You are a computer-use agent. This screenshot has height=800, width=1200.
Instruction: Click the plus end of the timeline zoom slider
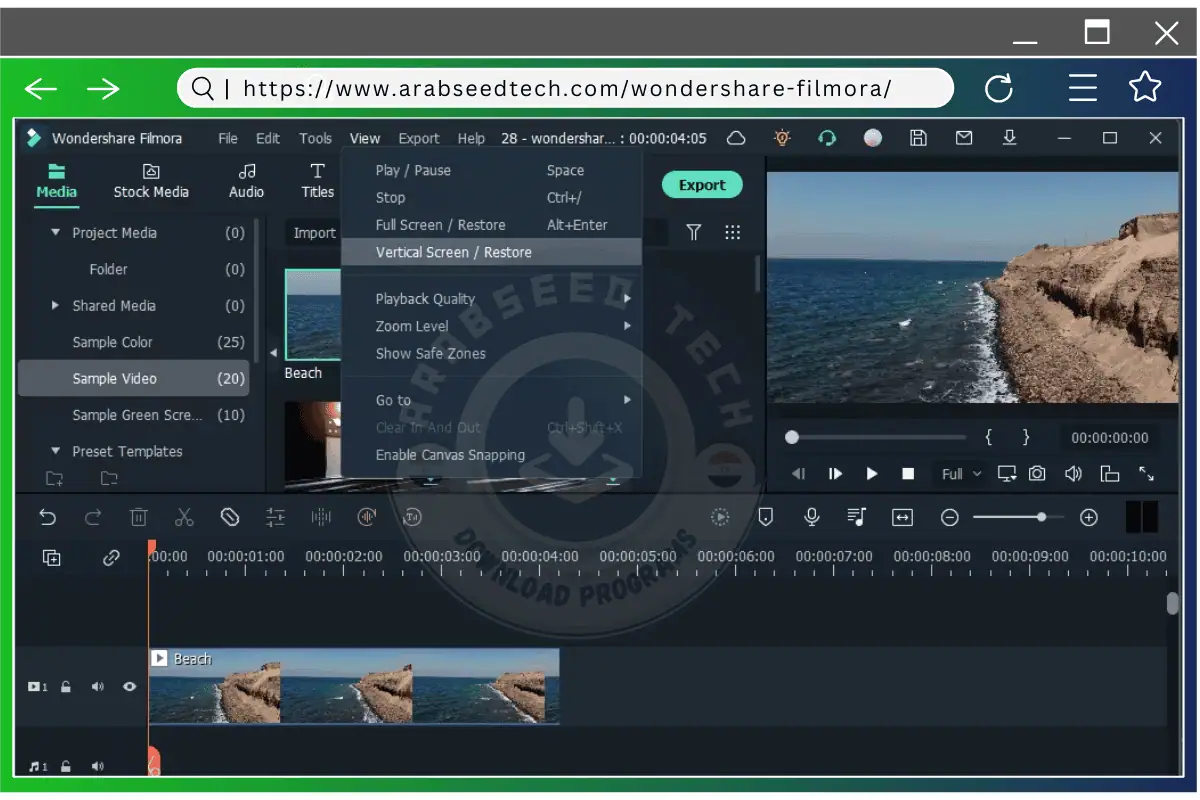[1089, 517]
